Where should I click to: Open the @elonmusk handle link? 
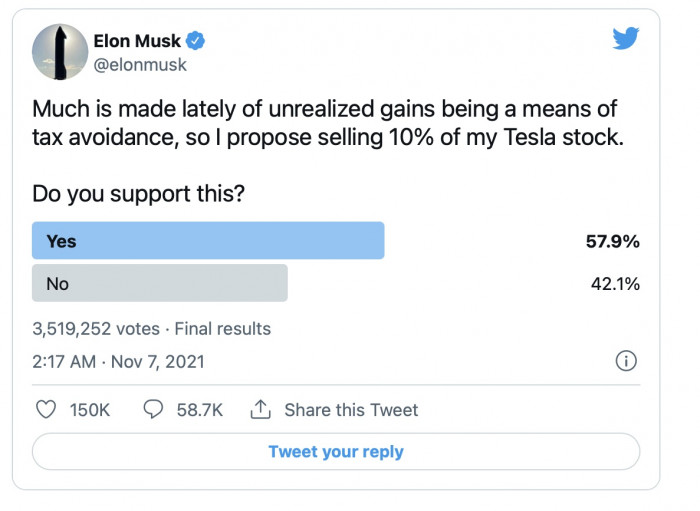coord(140,65)
